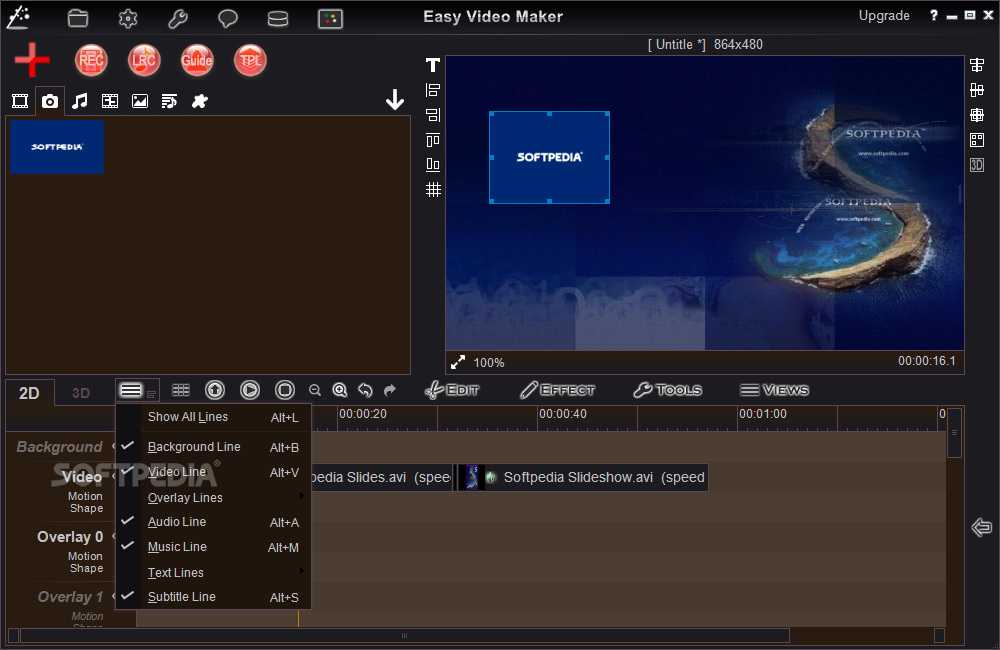Click the center both axes icon

pyautogui.click(x=977, y=115)
